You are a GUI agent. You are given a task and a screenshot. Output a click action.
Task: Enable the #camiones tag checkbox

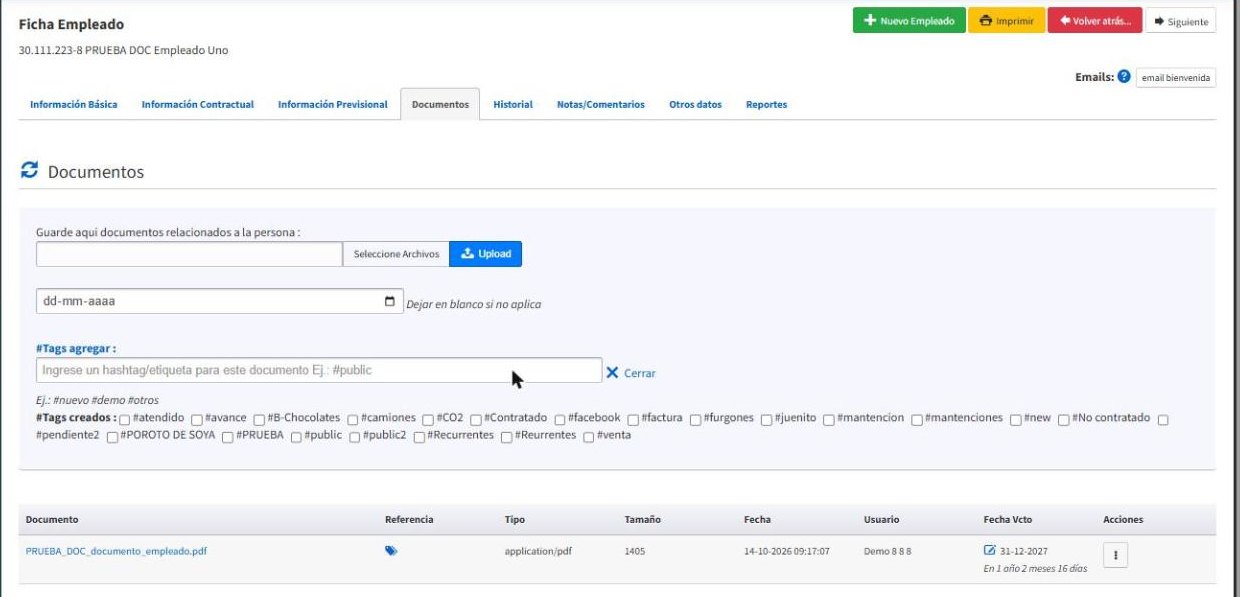click(x=353, y=419)
